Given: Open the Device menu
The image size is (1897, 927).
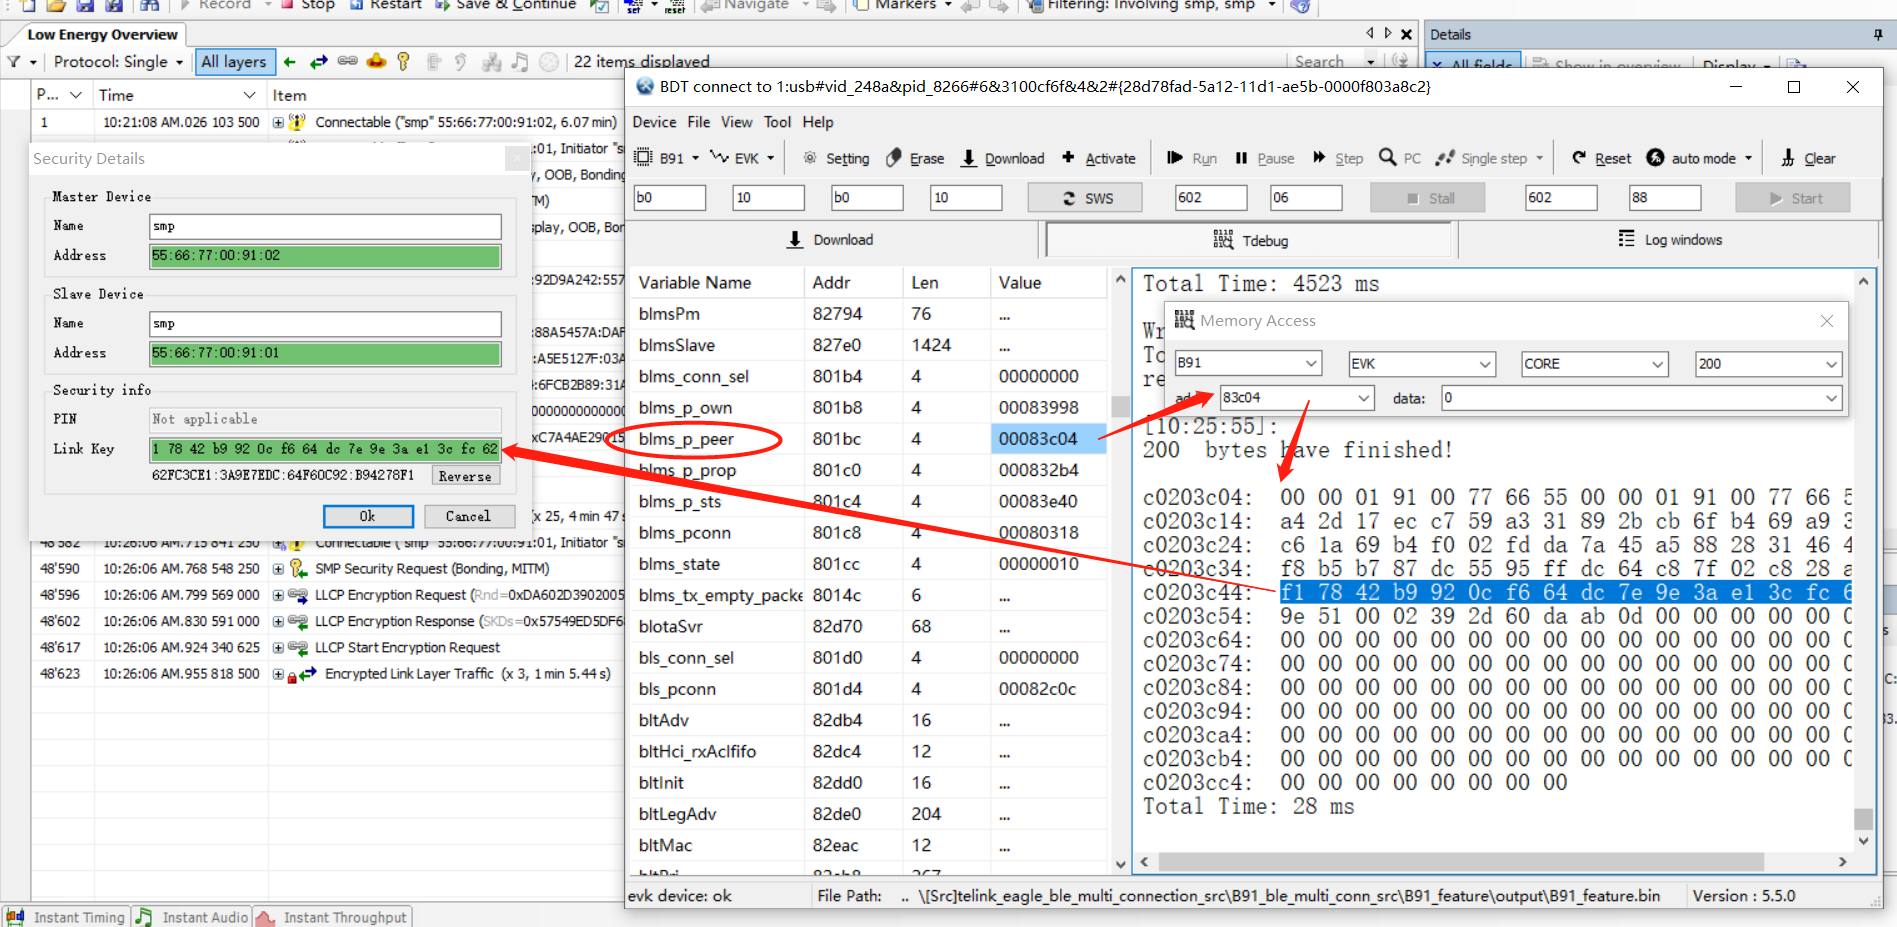Looking at the screenshot, I should pos(654,122).
